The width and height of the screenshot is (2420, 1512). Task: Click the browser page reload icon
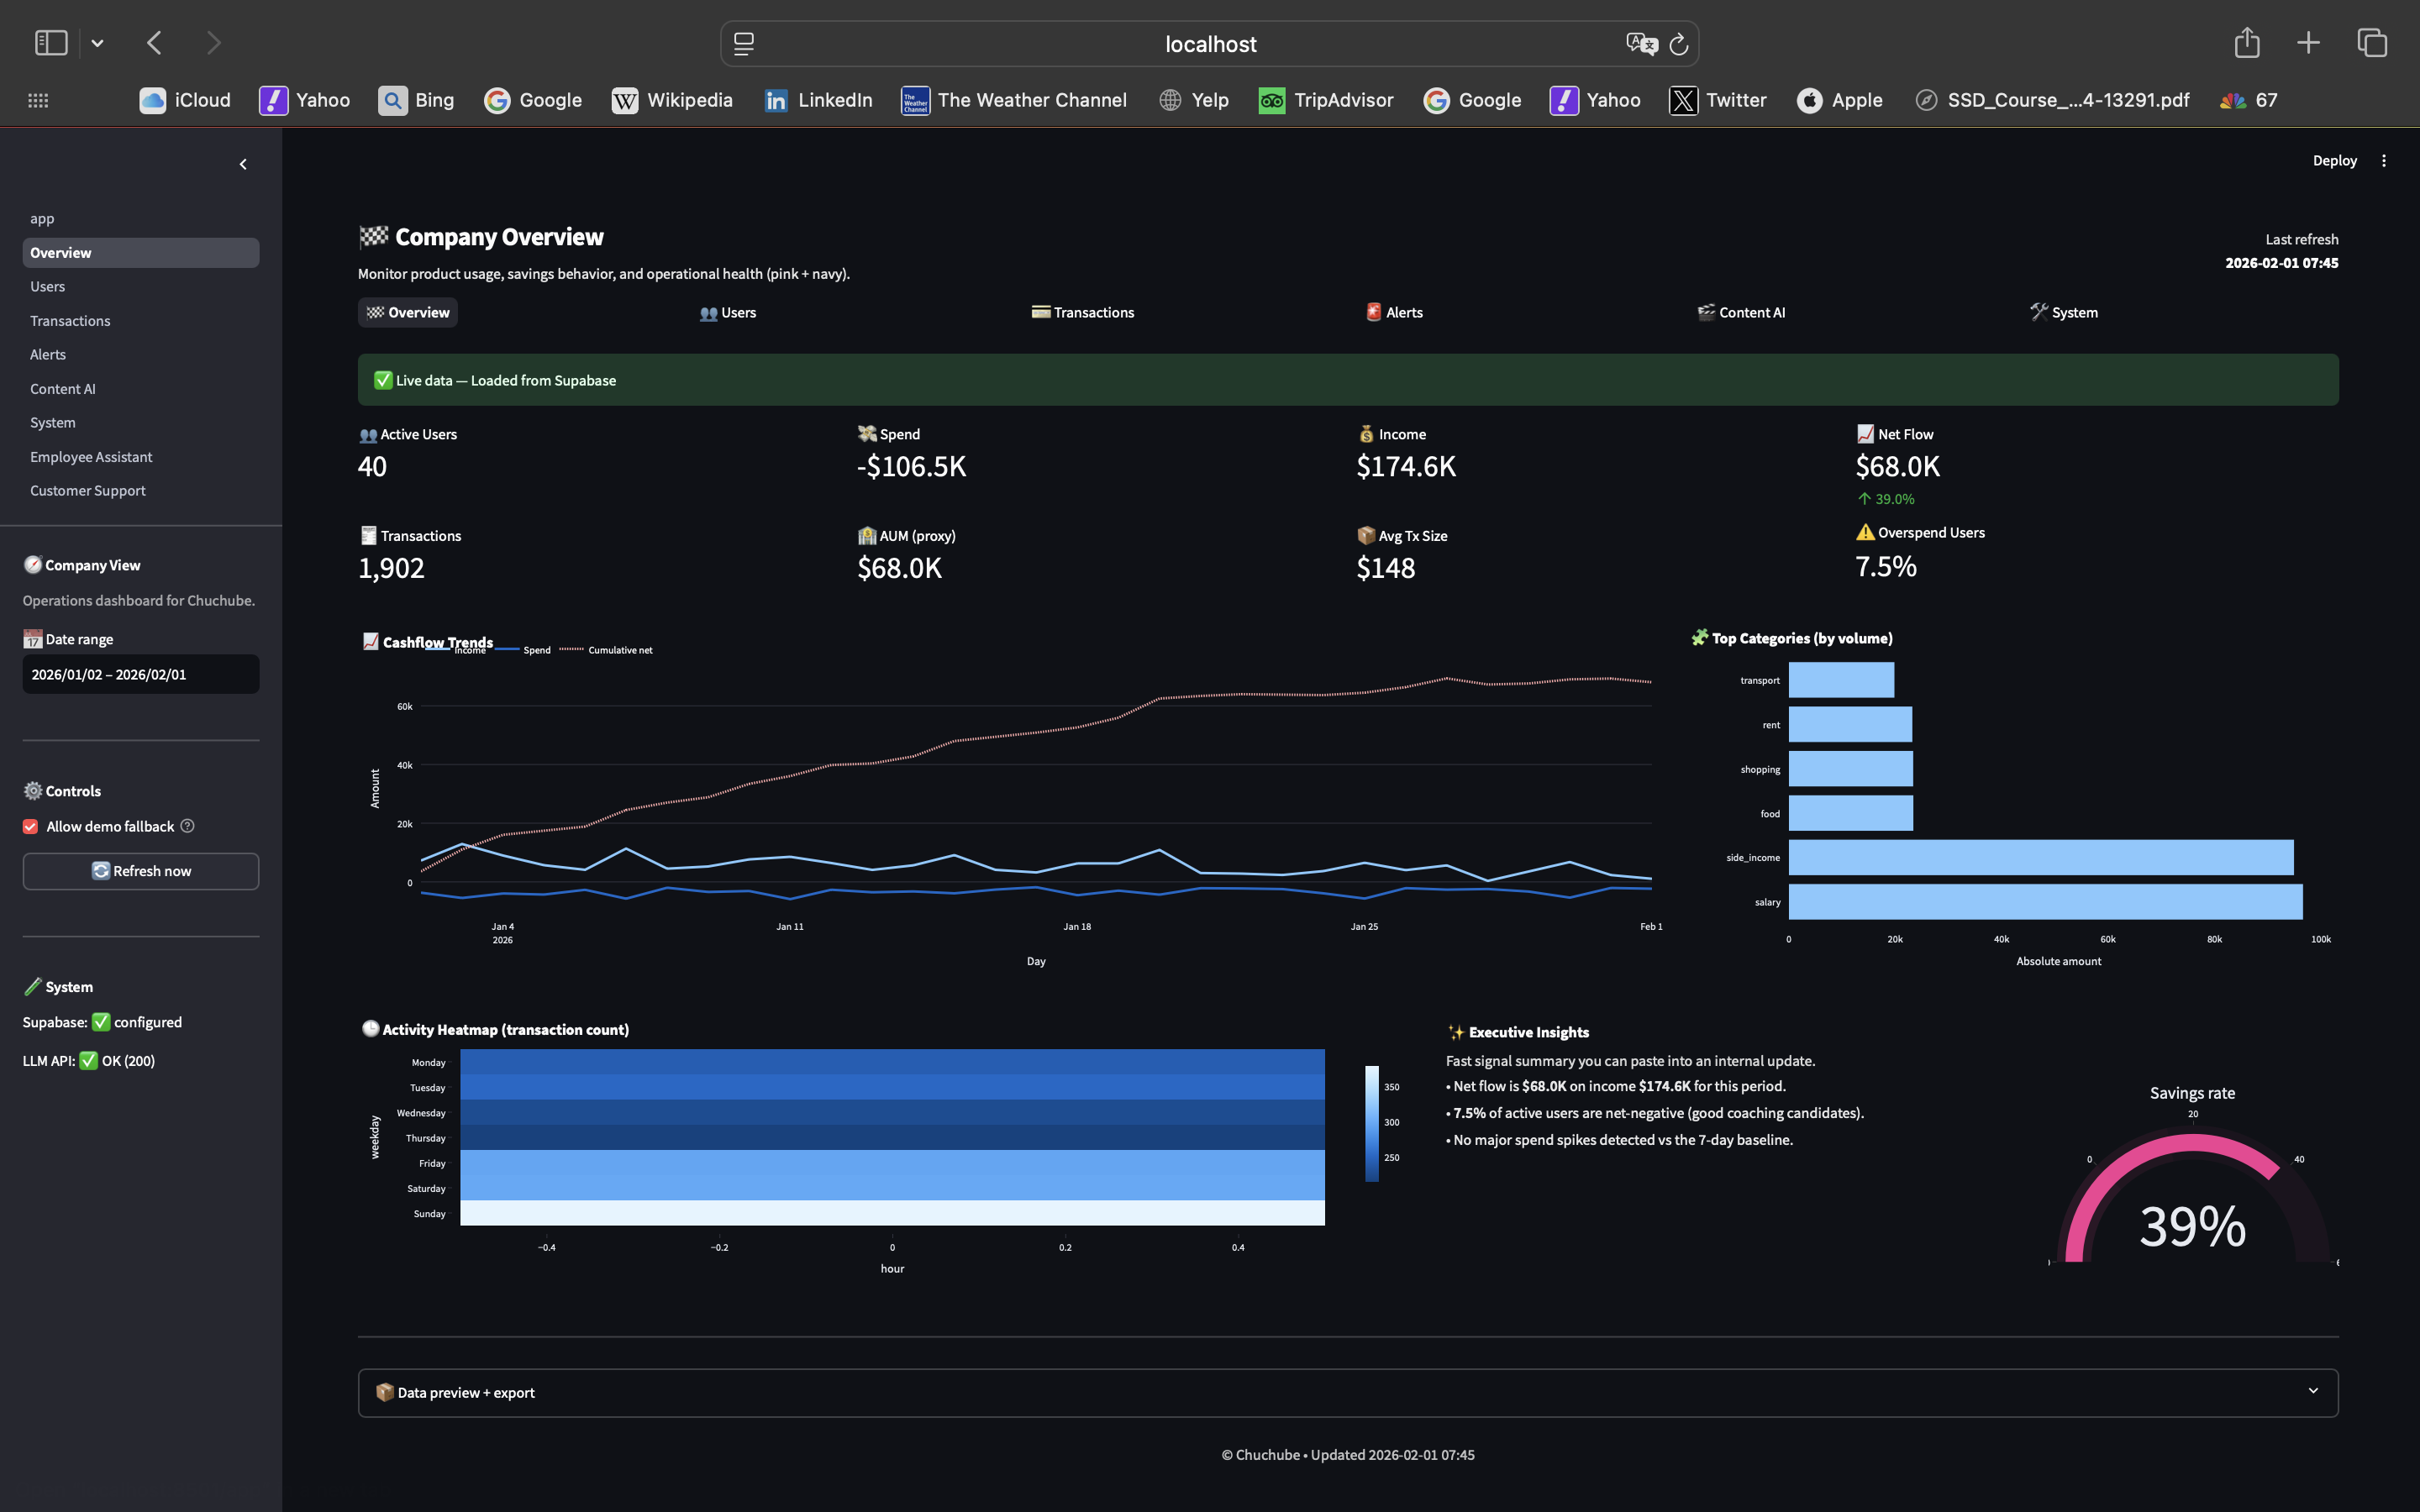1679,44
